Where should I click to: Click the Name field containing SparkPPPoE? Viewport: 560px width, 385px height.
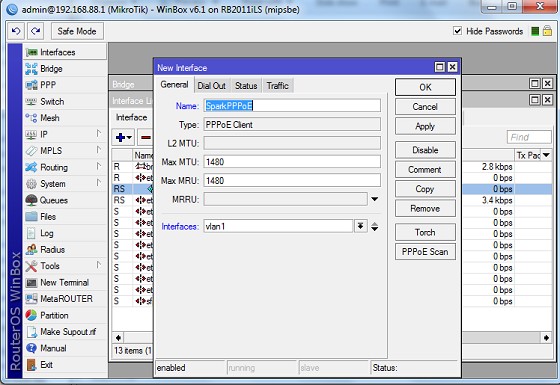point(292,106)
